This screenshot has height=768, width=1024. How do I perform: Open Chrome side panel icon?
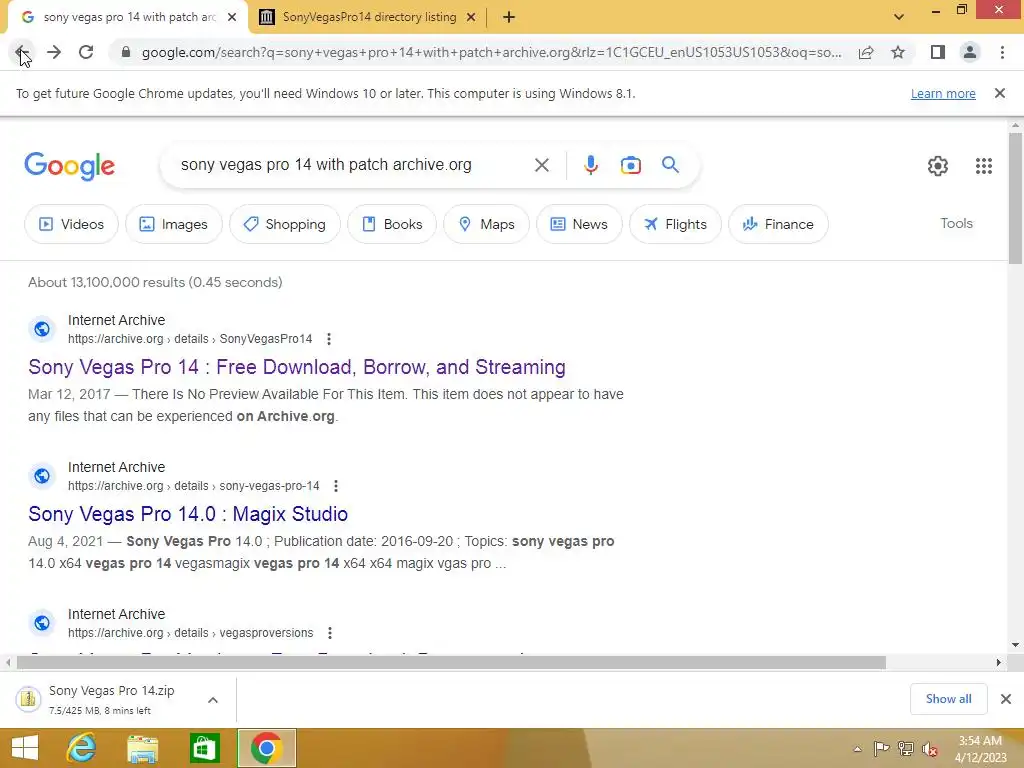tap(938, 52)
